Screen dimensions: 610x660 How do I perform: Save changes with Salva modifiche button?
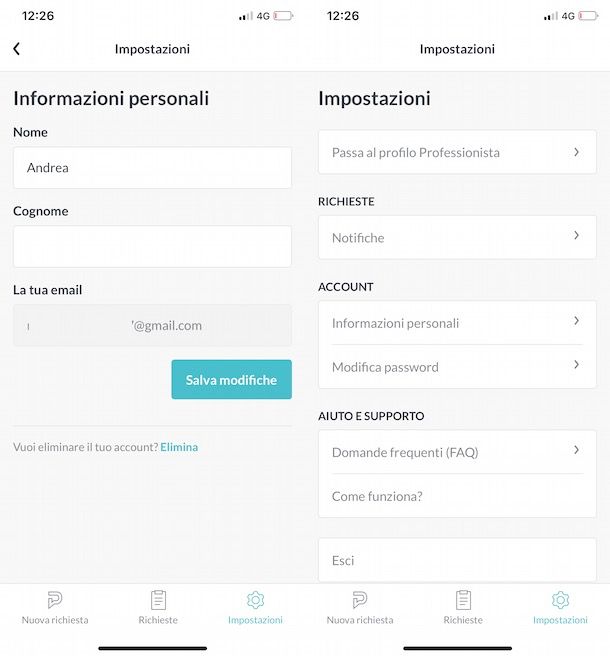[x=232, y=380]
